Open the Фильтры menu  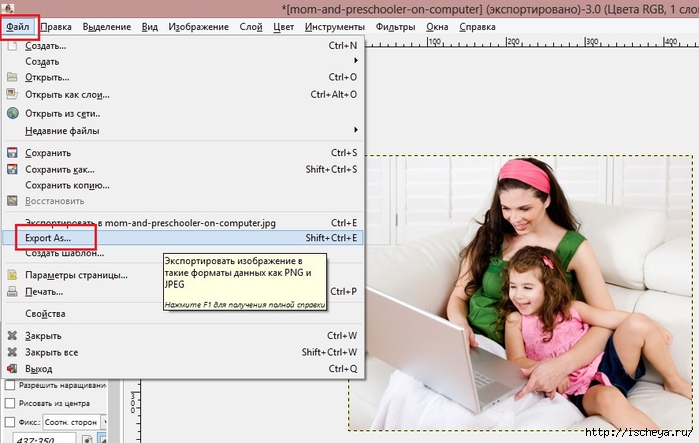[x=395, y=27]
